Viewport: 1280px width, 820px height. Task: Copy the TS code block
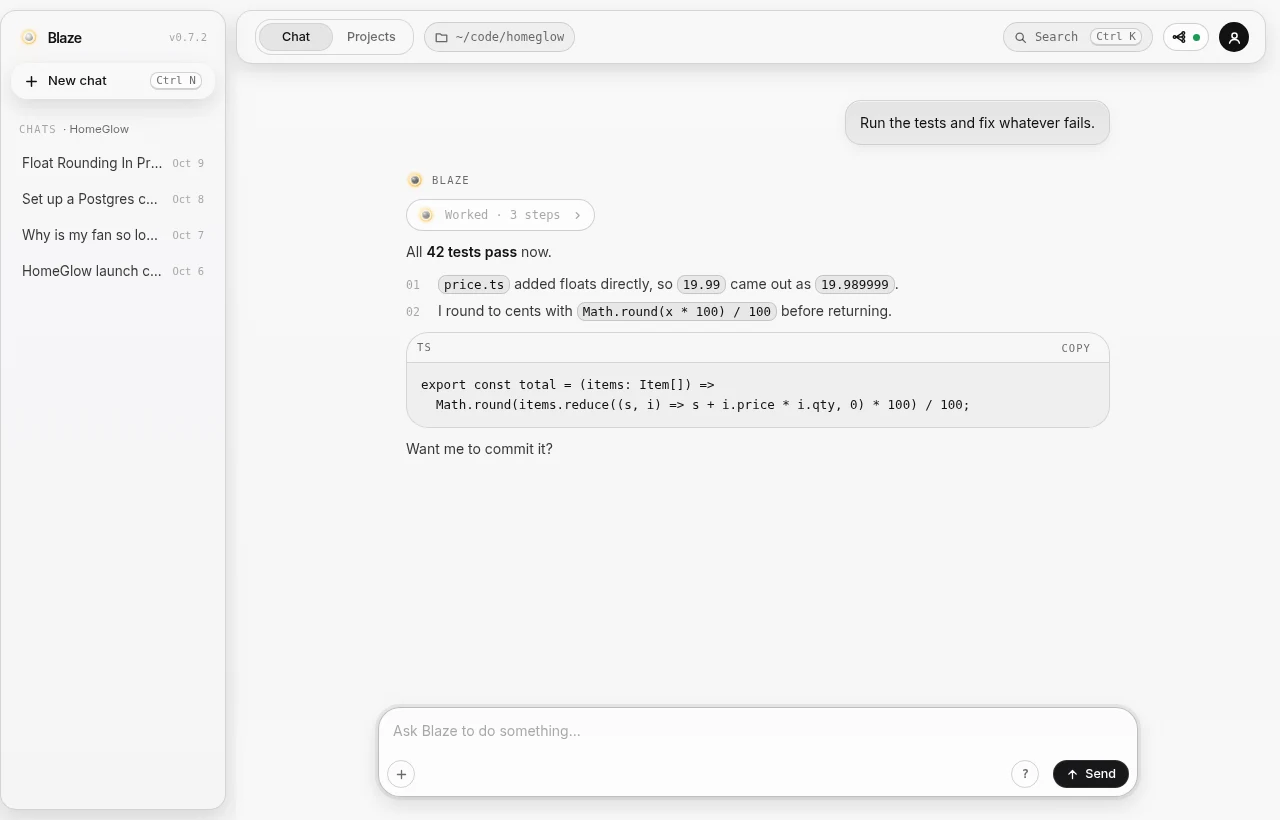pos(1076,348)
